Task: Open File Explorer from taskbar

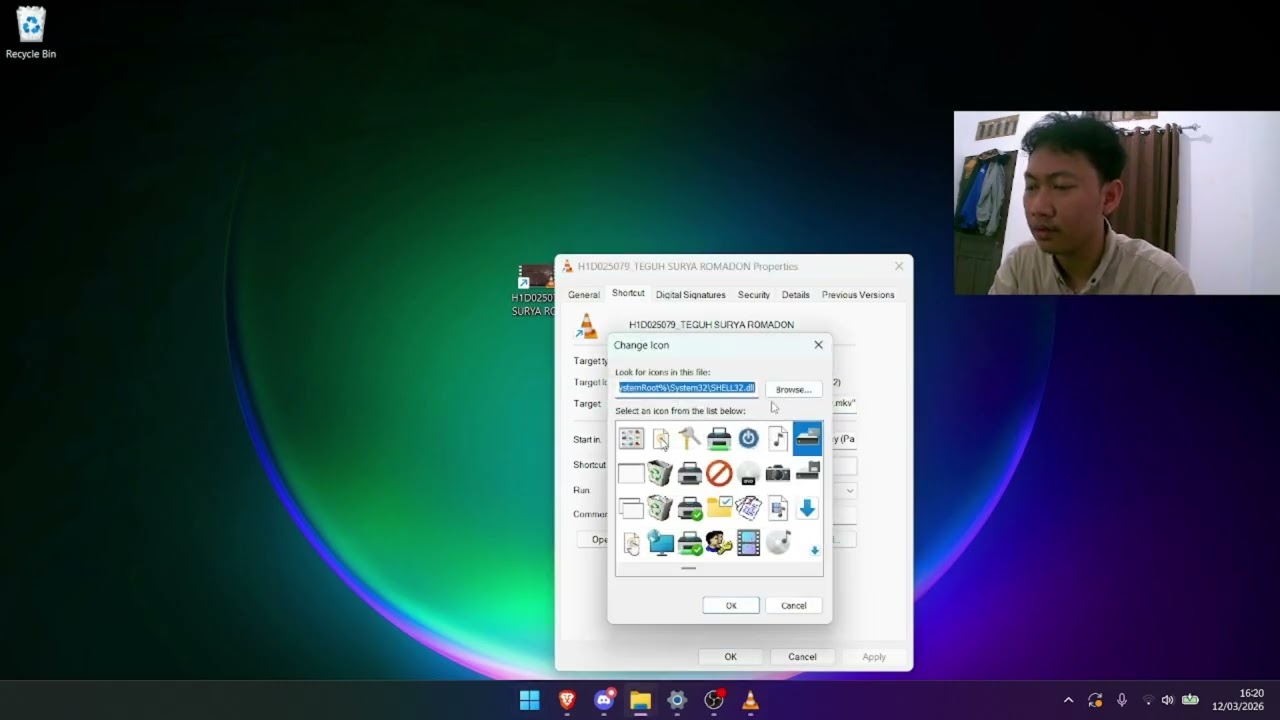Action: point(640,700)
